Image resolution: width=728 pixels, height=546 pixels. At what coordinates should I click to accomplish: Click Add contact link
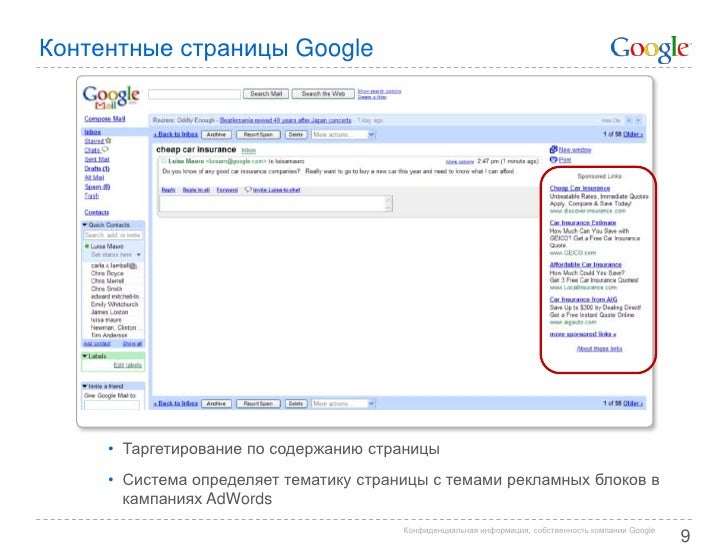click(x=97, y=344)
